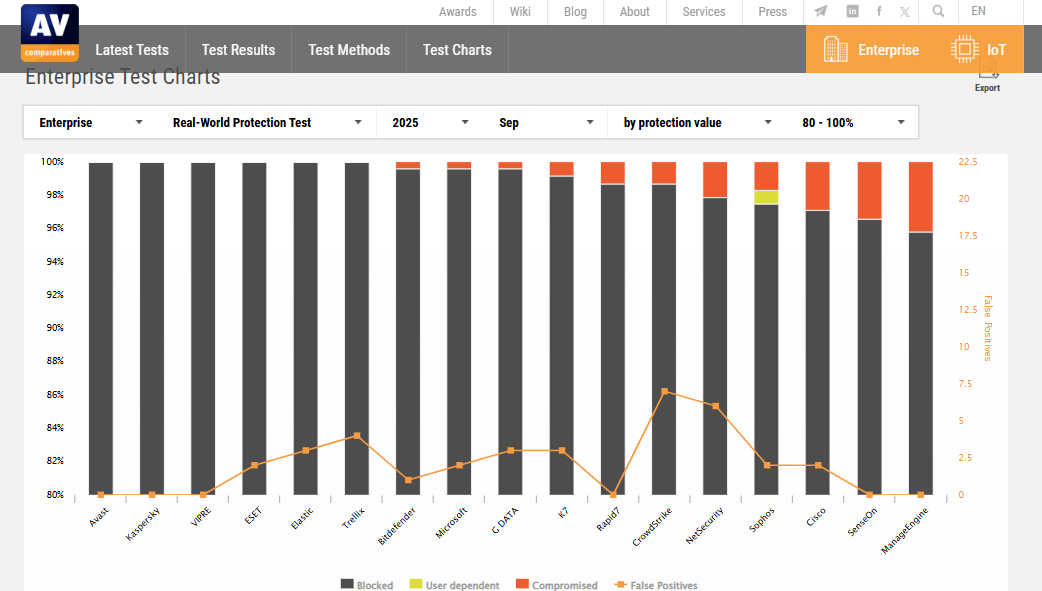This screenshot has width=1042, height=591.
Task: Click the IoT chip icon
Action: (964, 50)
